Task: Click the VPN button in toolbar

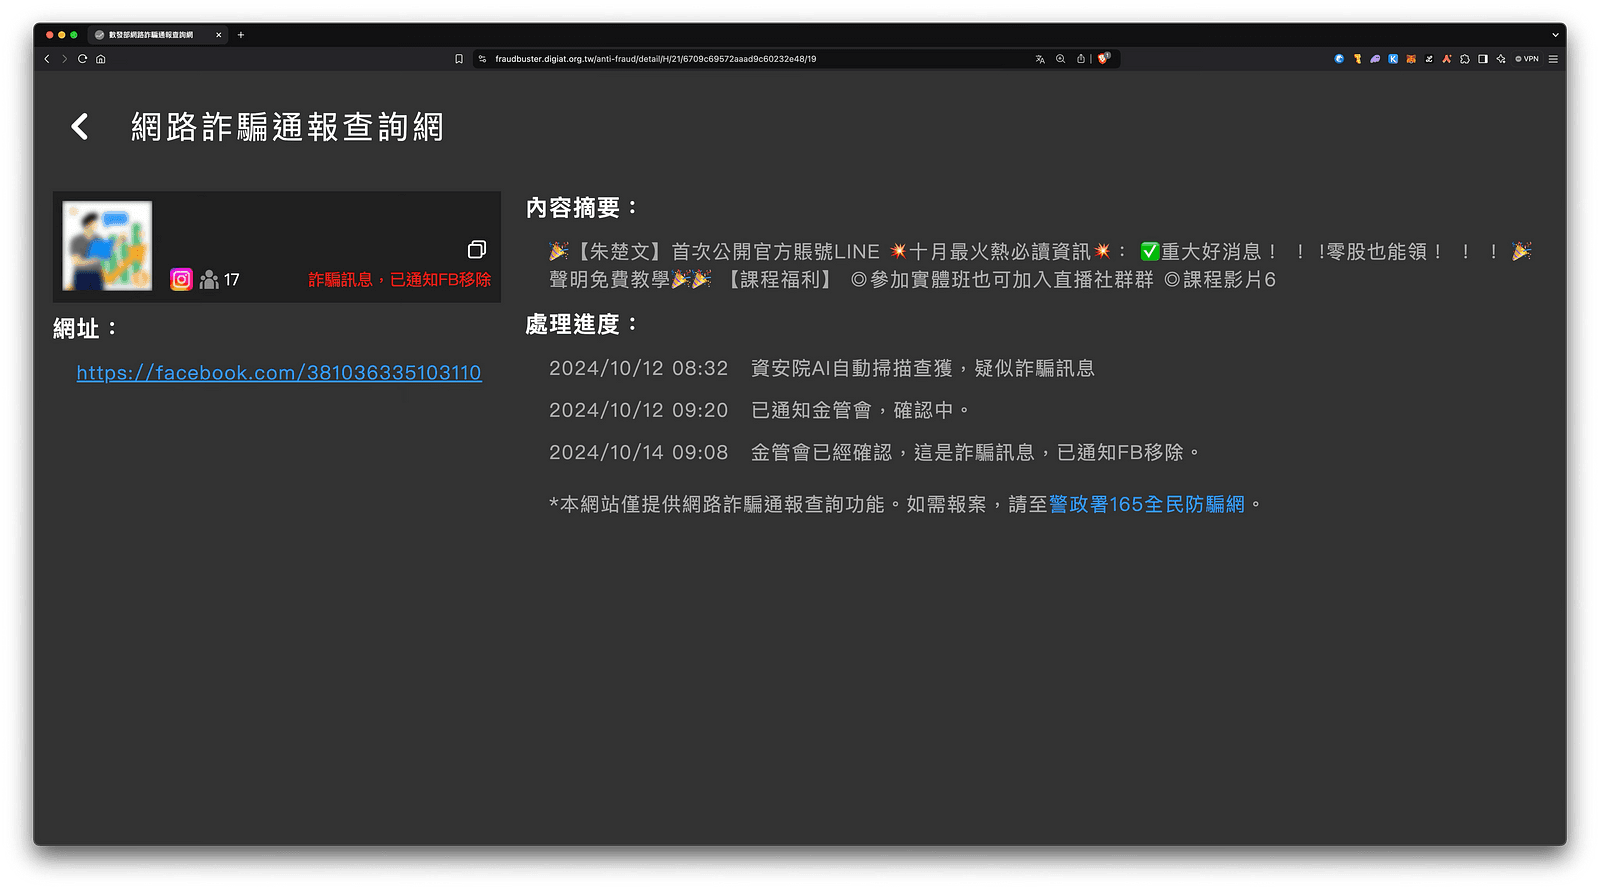Action: [x=1527, y=59]
